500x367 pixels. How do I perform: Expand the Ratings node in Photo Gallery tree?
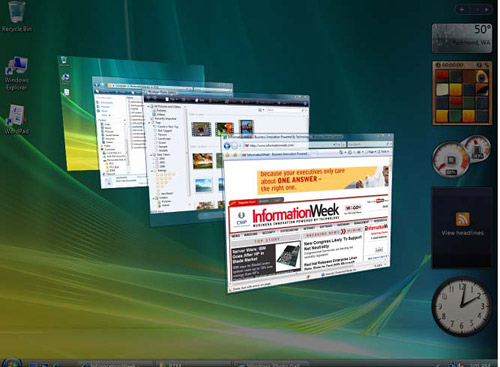pyautogui.click(x=153, y=171)
